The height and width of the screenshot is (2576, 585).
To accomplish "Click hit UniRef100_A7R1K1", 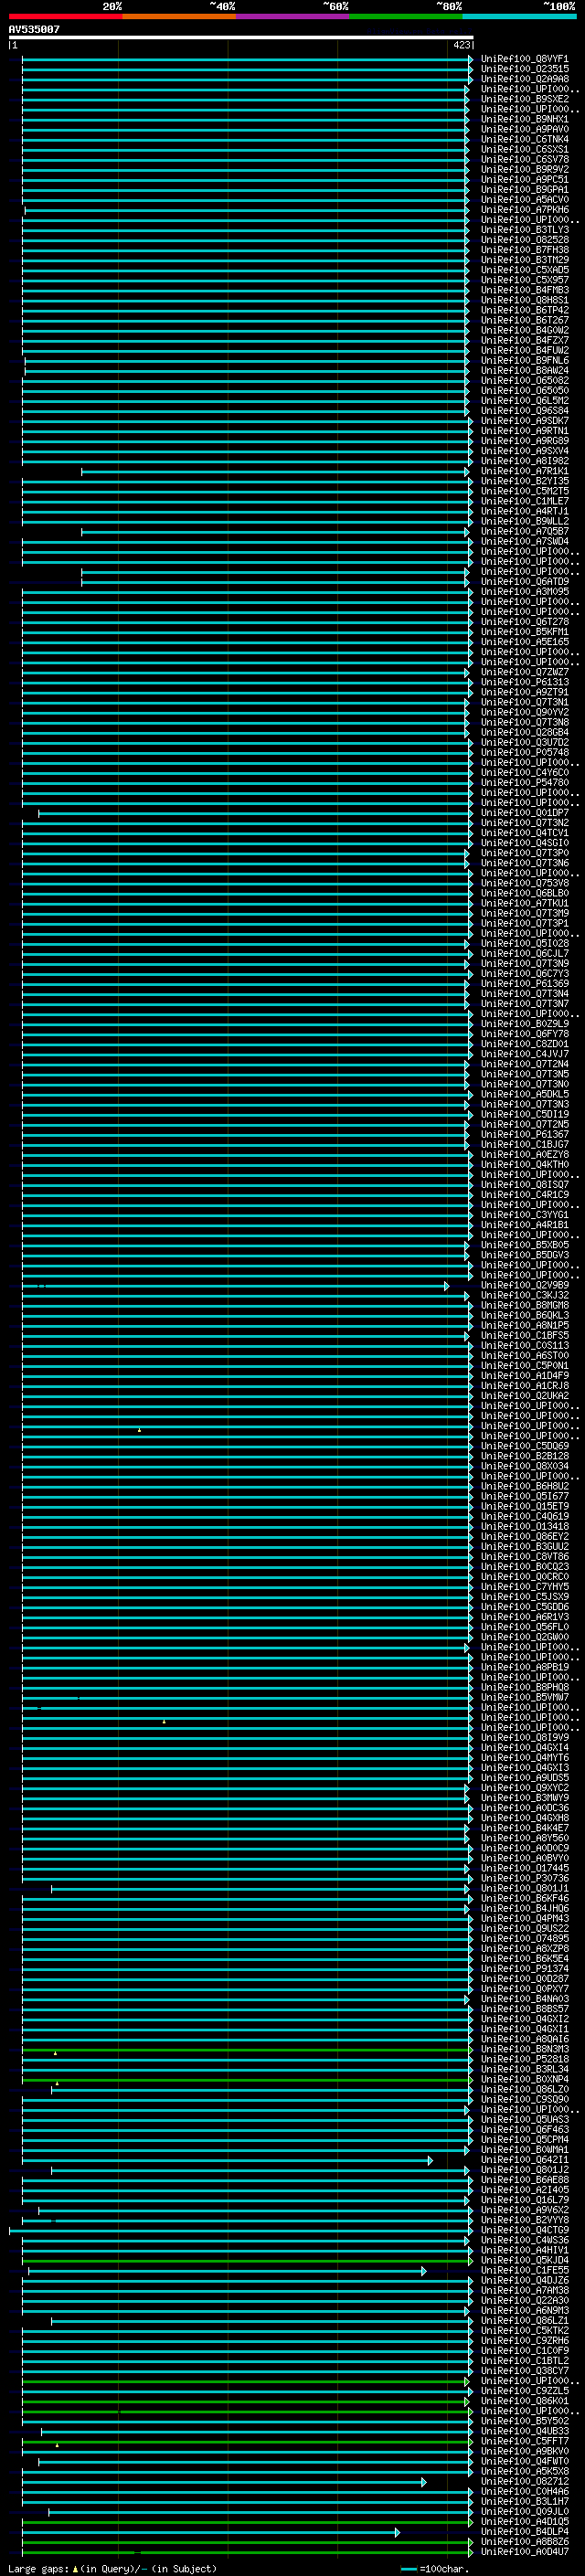I will [524, 471].
